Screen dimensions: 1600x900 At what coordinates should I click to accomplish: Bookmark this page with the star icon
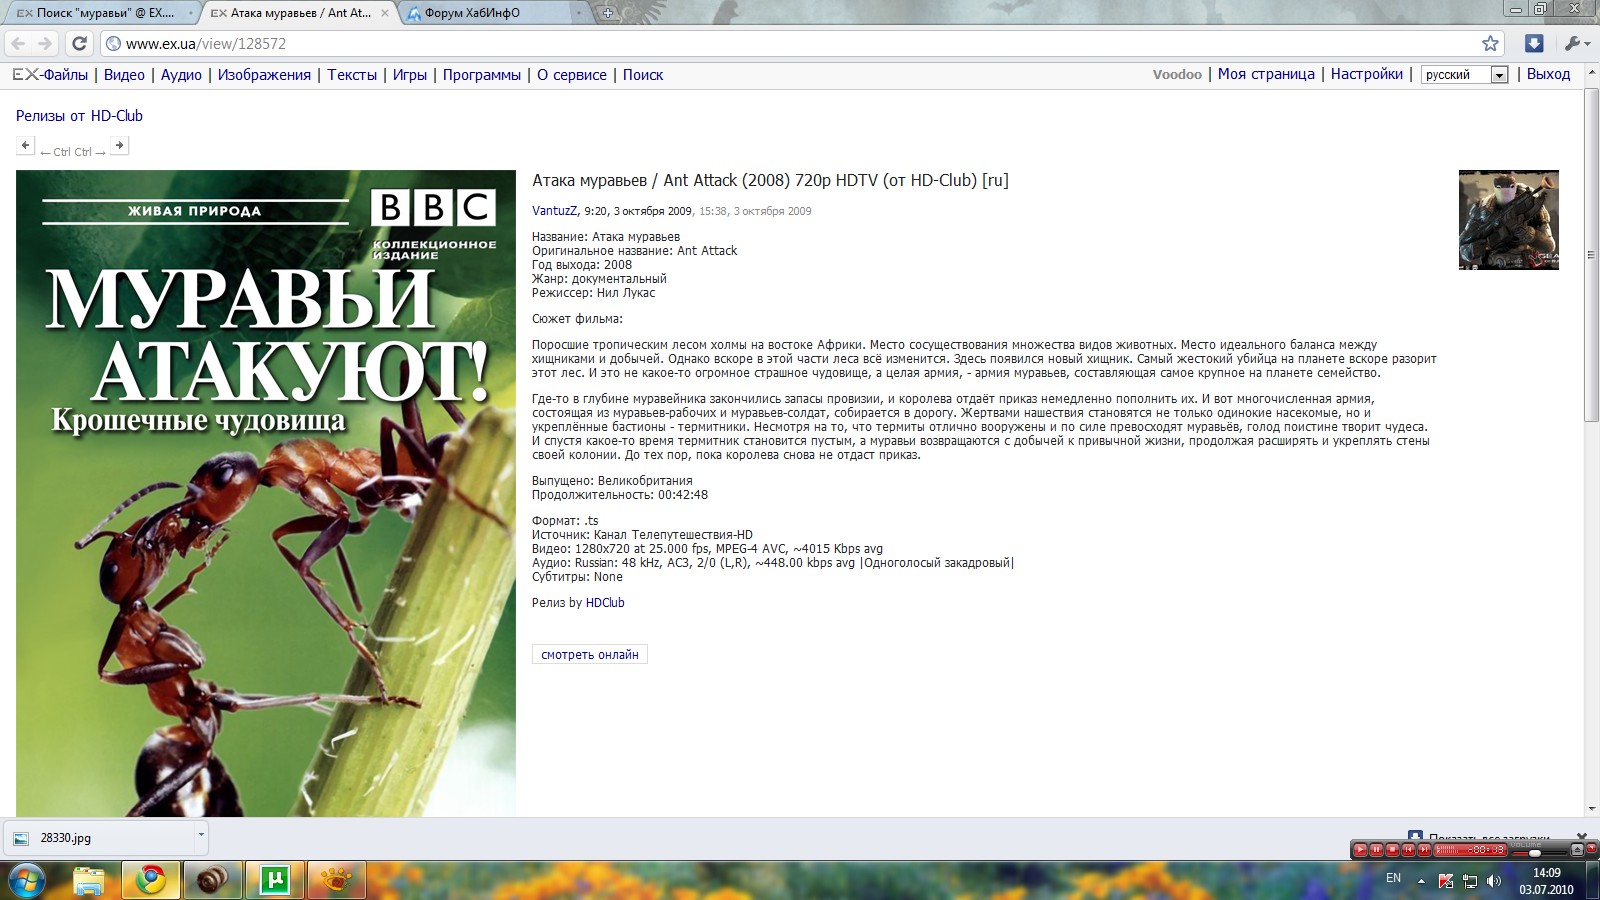[x=1490, y=43]
